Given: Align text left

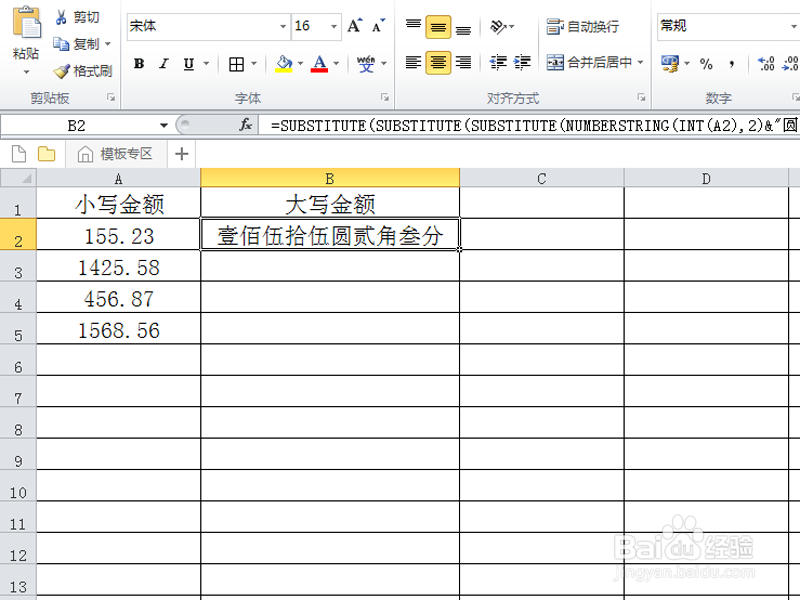Looking at the screenshot, I should tap(413, 63).
